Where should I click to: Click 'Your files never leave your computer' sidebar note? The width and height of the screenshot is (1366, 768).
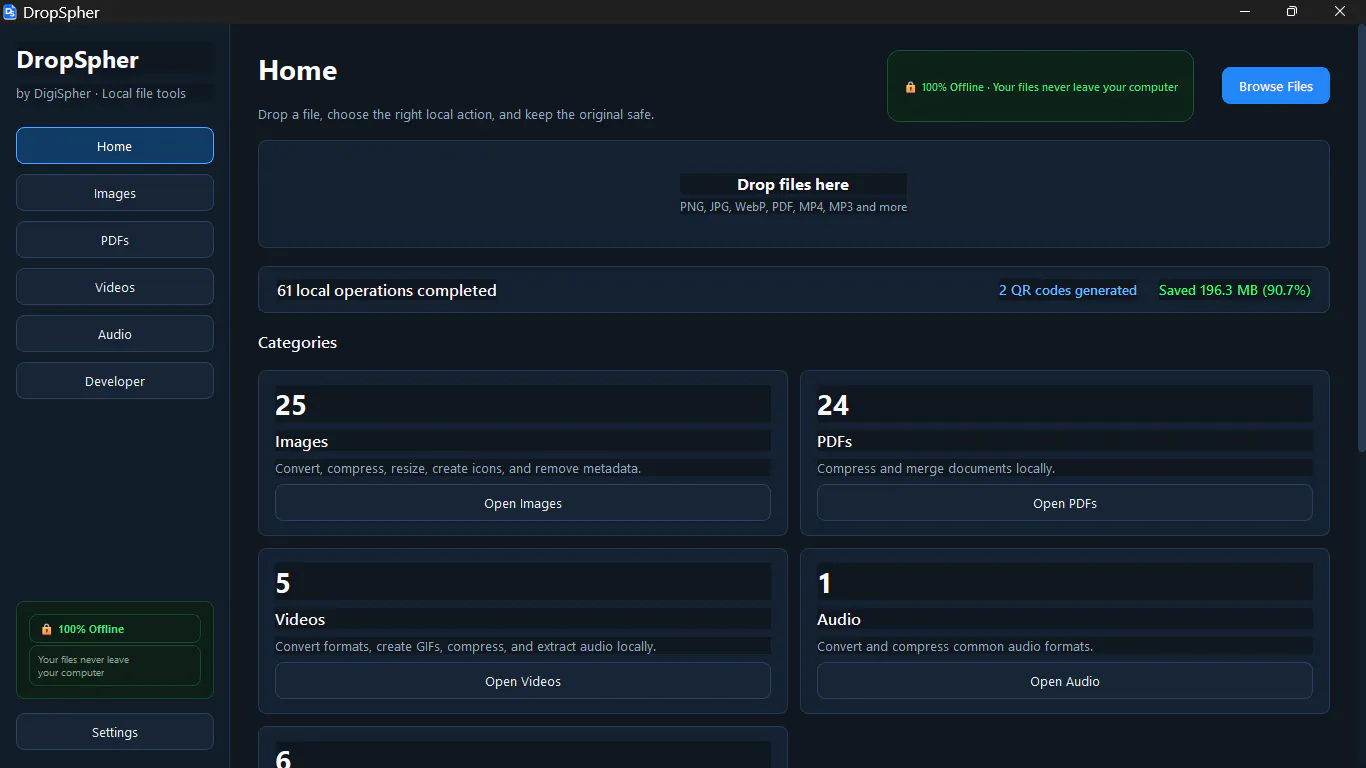pos(115,666)
